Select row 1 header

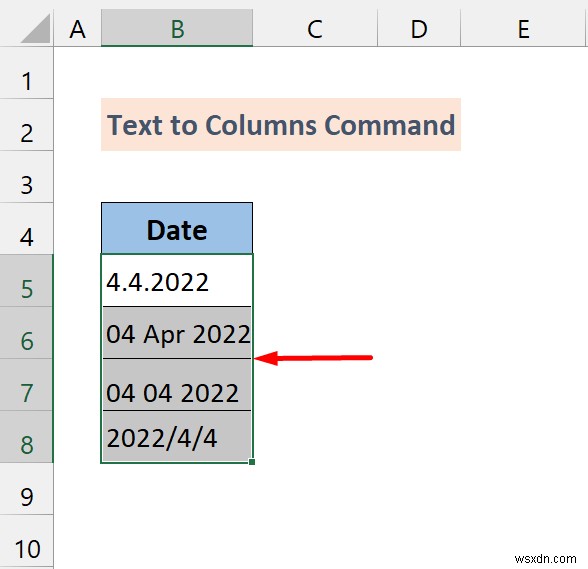coord(26,73)
